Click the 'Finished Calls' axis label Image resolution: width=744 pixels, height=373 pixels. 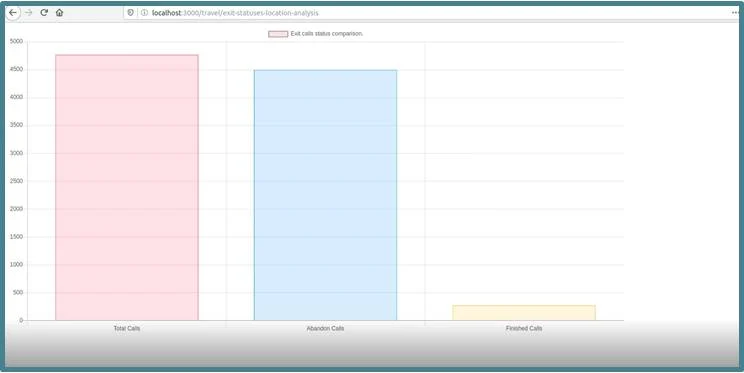coord(524,328)
